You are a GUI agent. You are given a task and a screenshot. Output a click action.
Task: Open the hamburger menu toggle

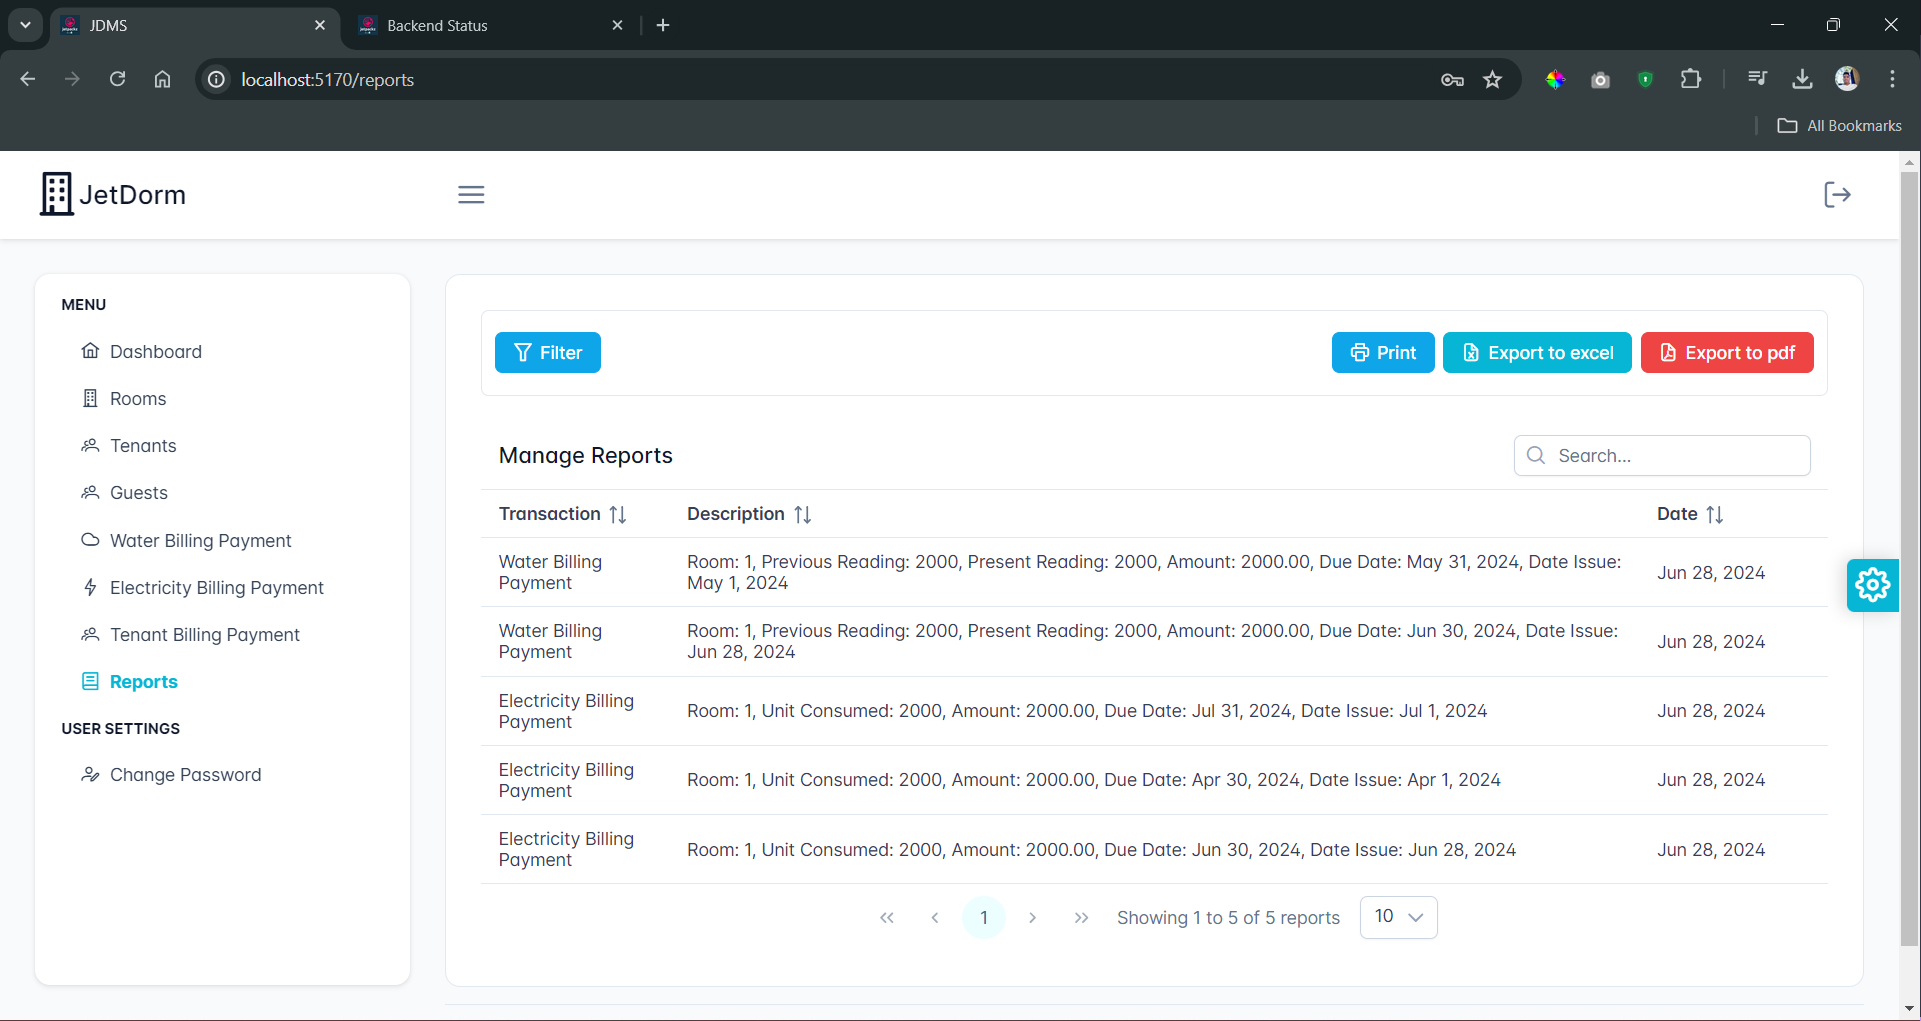click(x=471, y=195)
